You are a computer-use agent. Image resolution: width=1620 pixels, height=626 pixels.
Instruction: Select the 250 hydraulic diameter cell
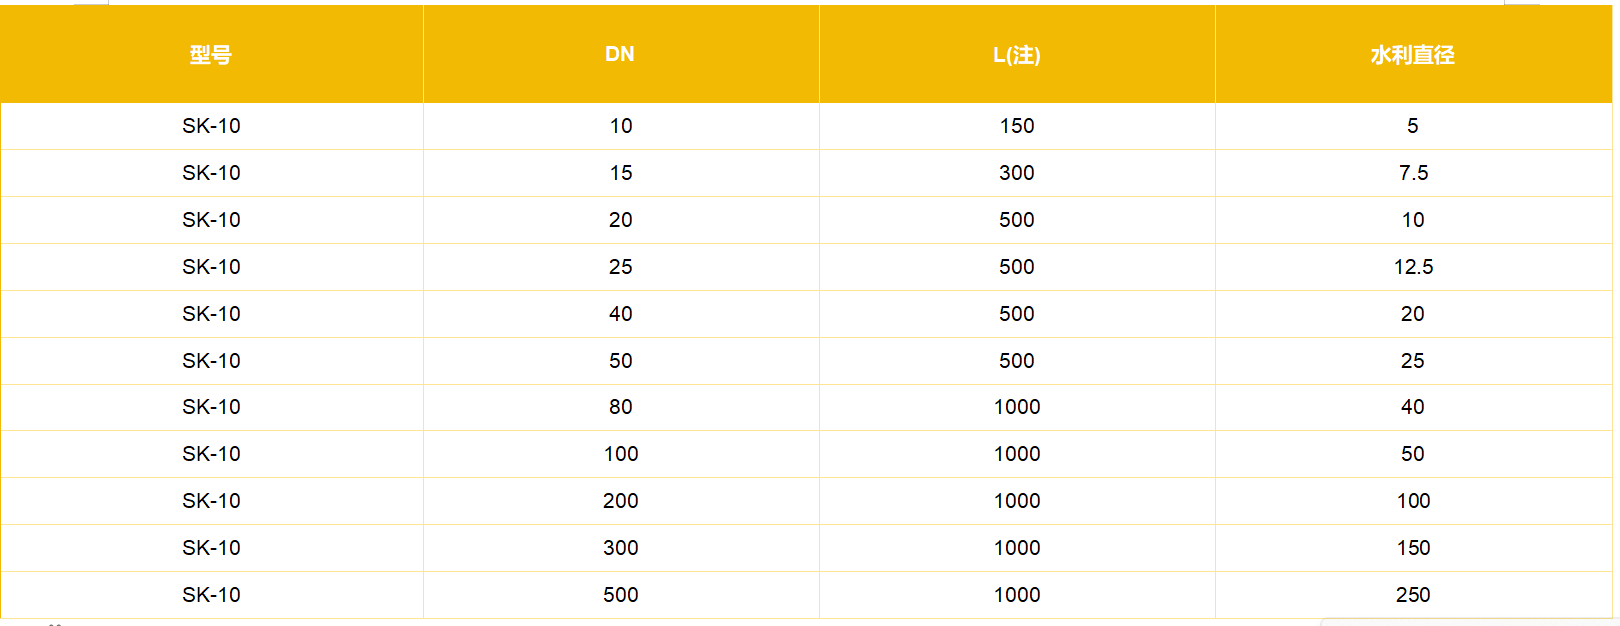(1413, 595)
